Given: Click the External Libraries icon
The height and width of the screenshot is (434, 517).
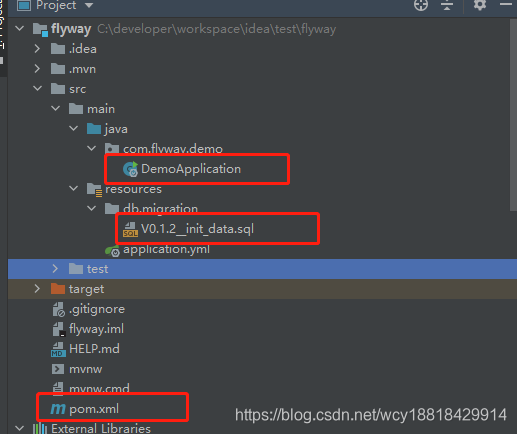Looking at the screenshot, I should click(40, 428).
